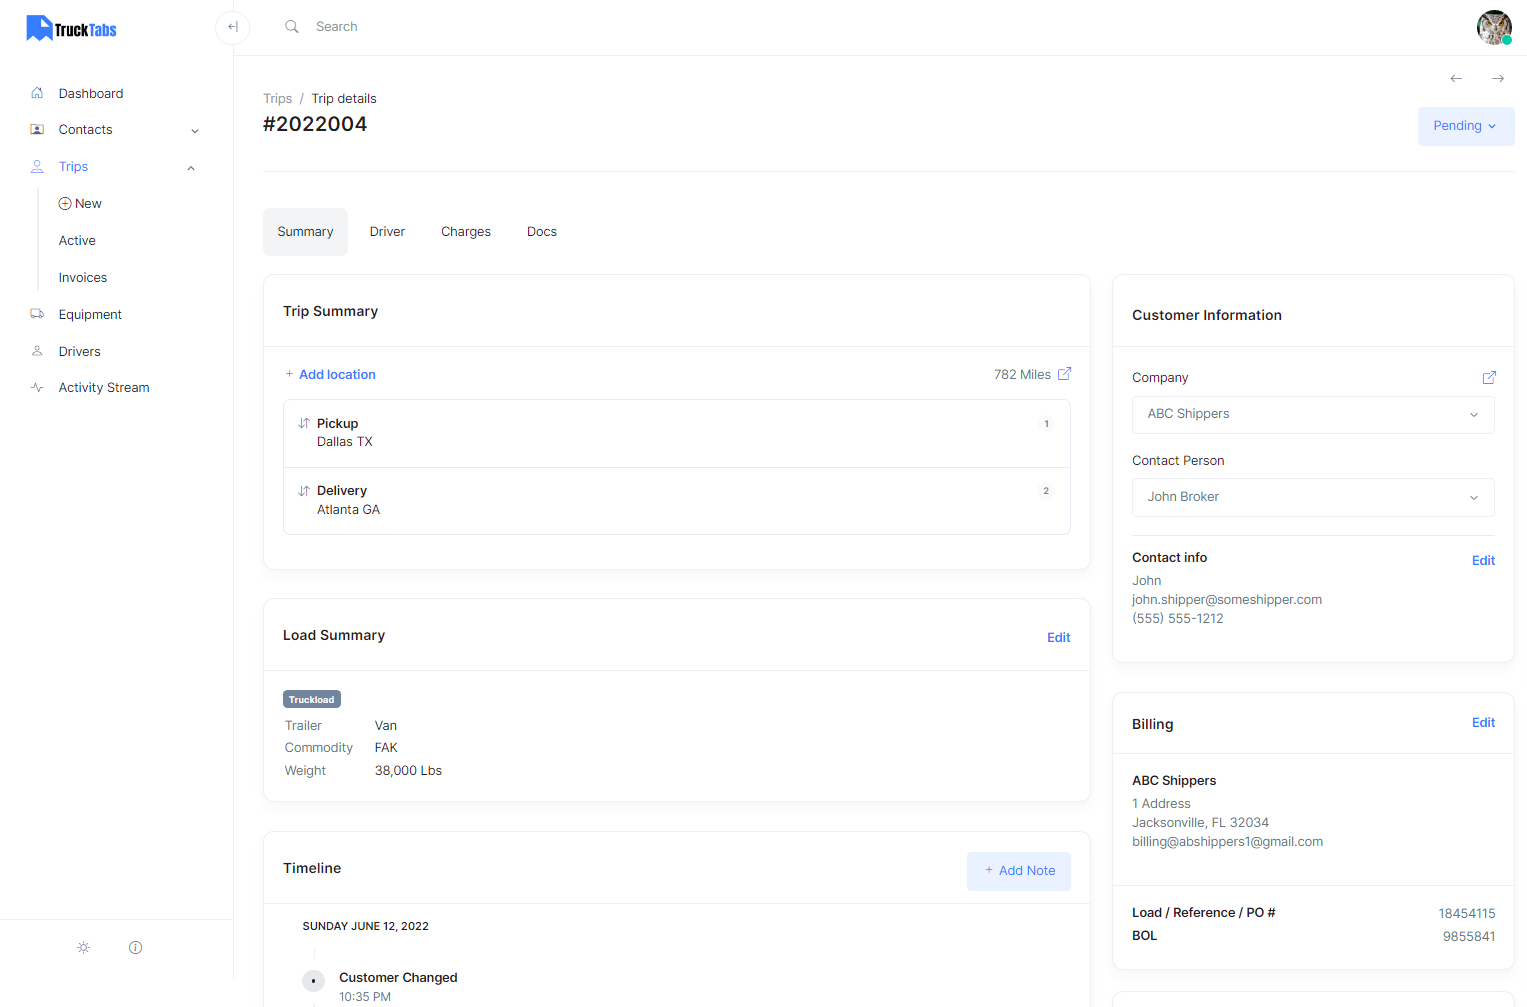Open the info icon in sidebar footer
This screenshot has height=1007, width=1527.
point(136,948)
